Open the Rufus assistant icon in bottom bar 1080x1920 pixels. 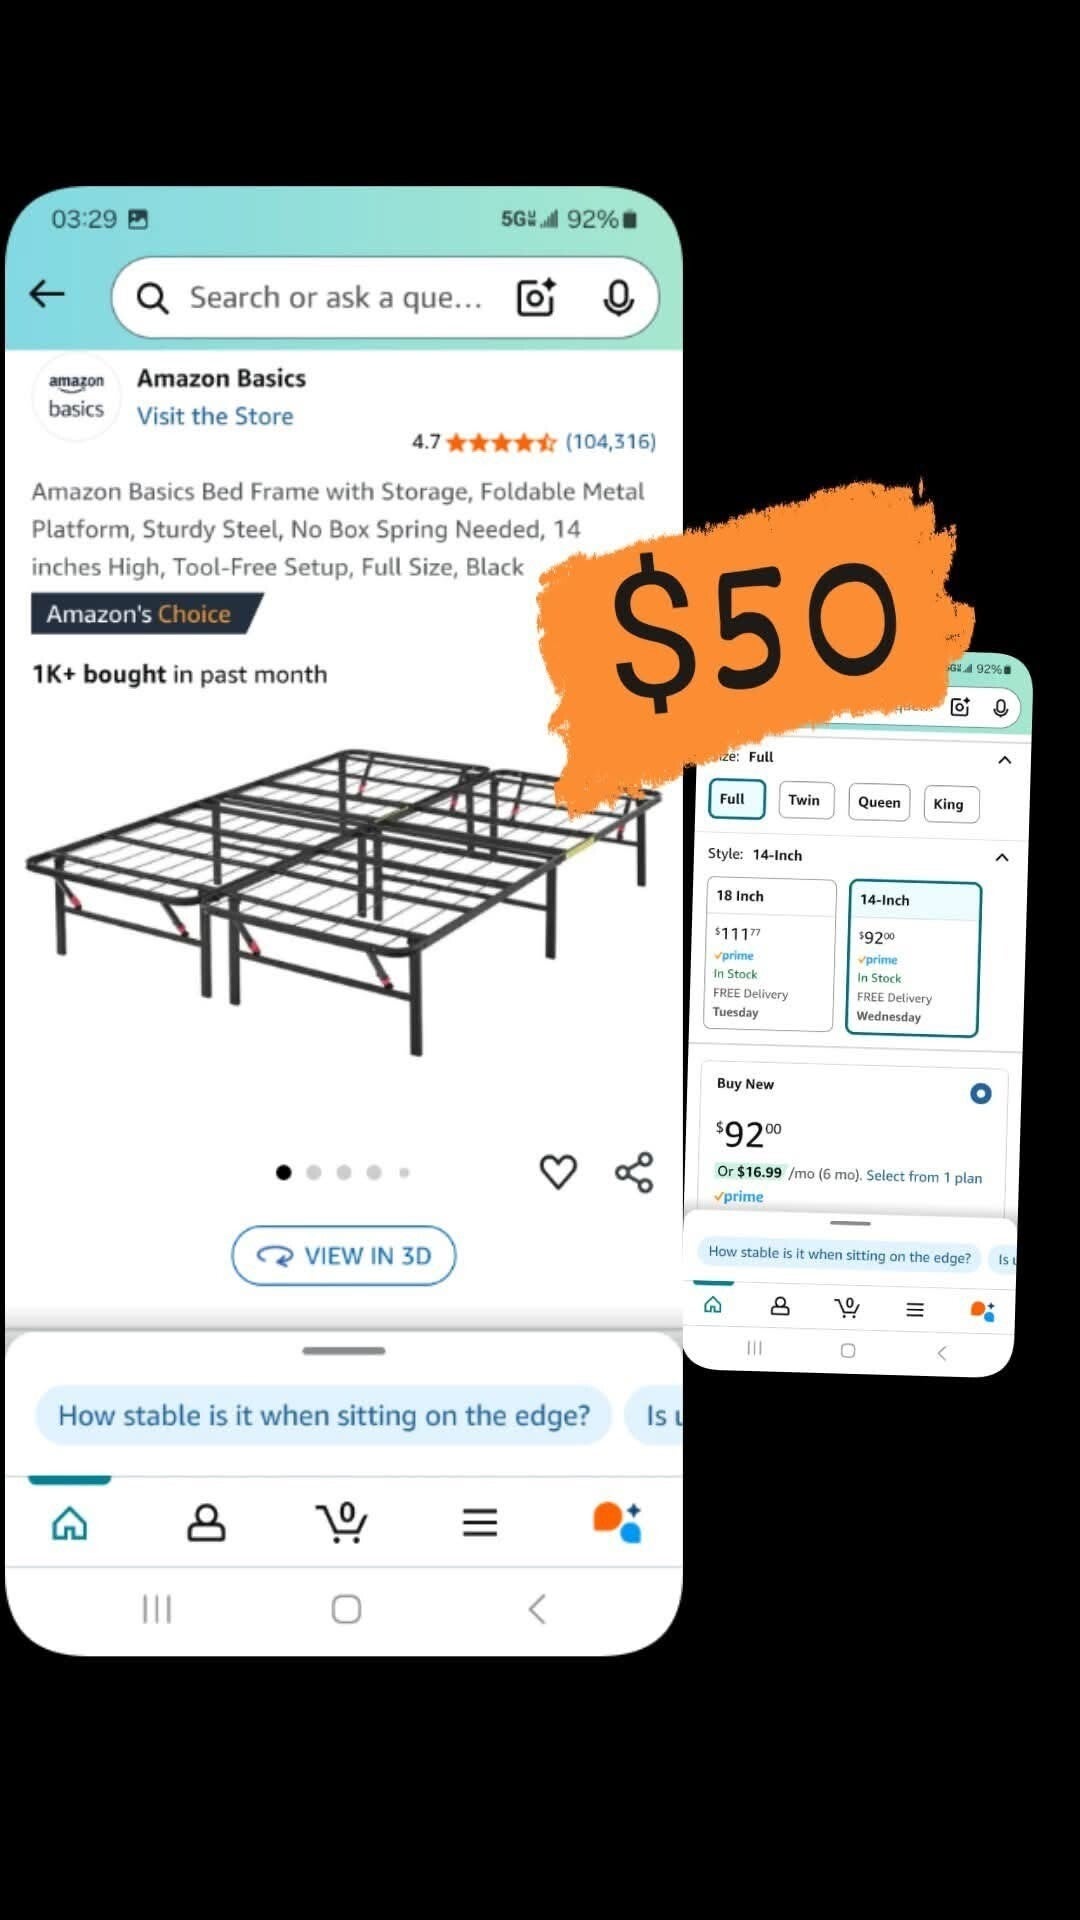point(617,1522)
